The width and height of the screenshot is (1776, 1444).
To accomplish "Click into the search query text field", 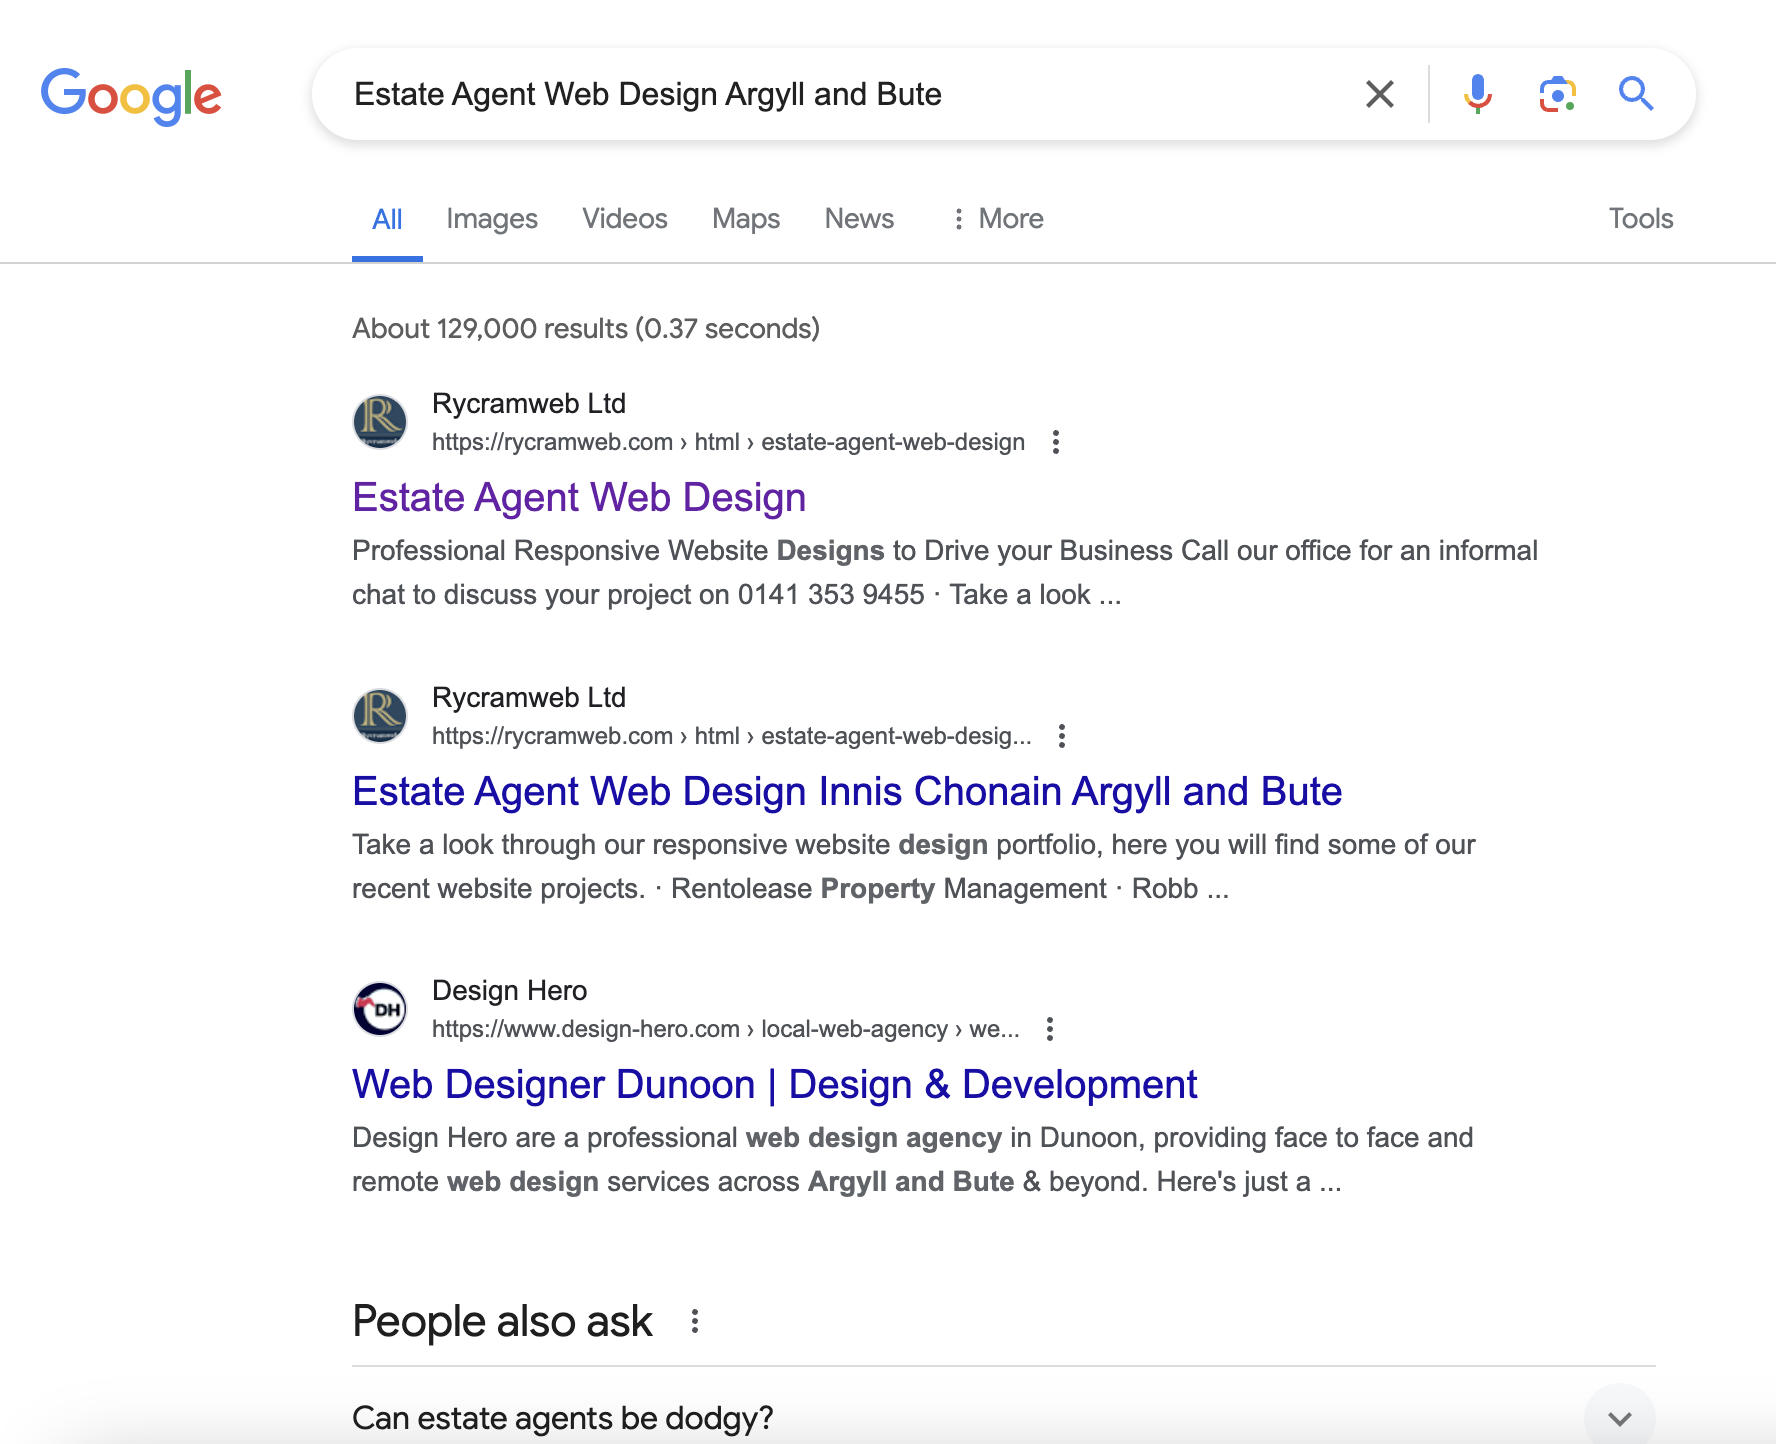I will point(800,95).
